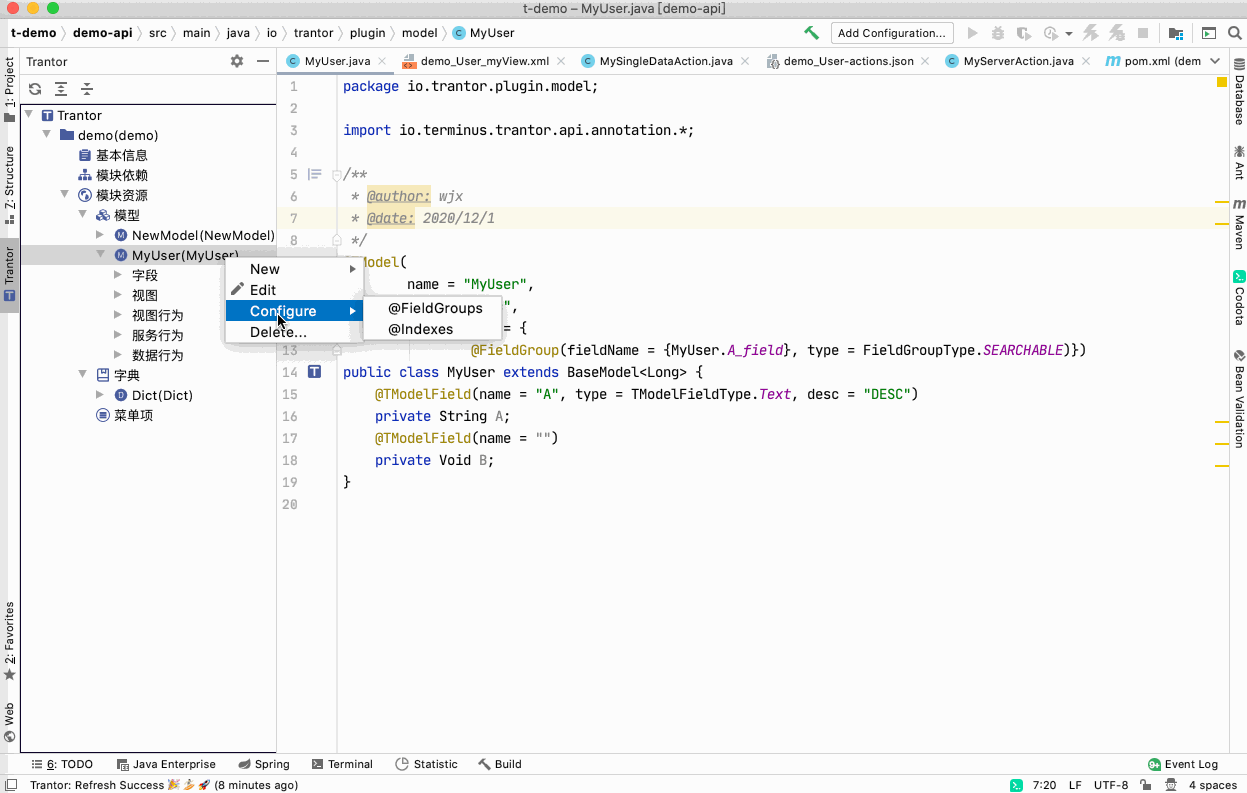The width and height of the screenshot is (1247, 793).
Task: Click the Run Anything terminal-window icon
Action: tap(1209, 33)
